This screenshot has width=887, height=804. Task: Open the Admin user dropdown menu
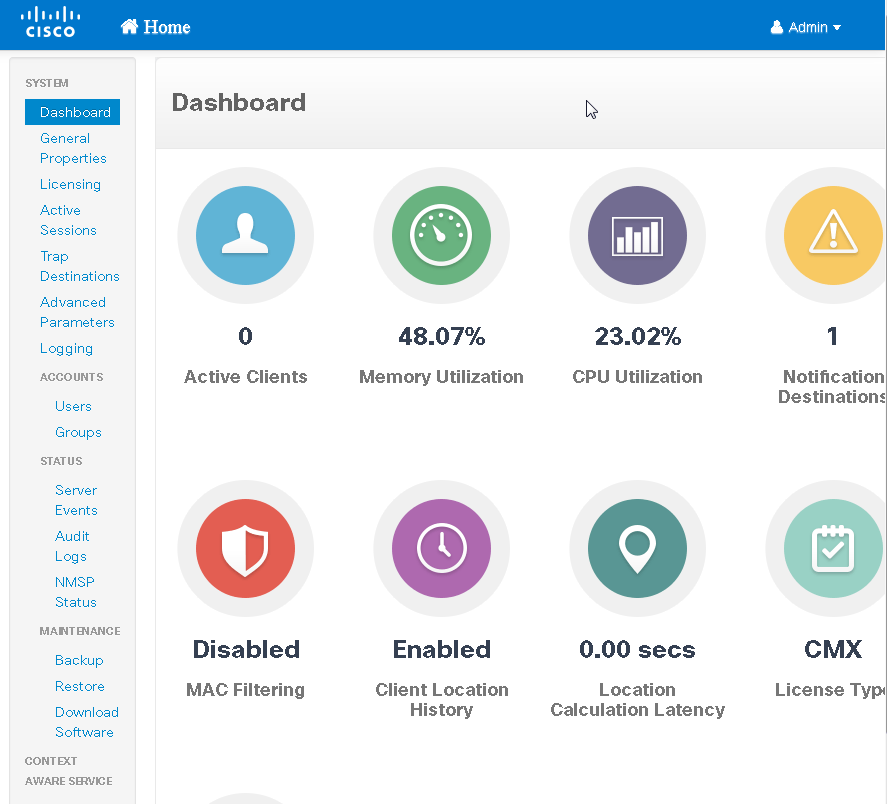tap(805, 27)
